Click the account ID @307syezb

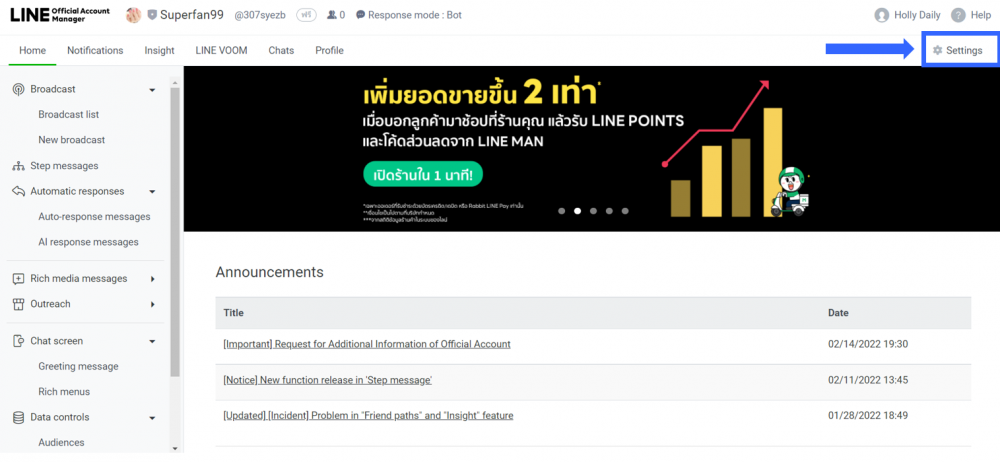click(262, 15)
